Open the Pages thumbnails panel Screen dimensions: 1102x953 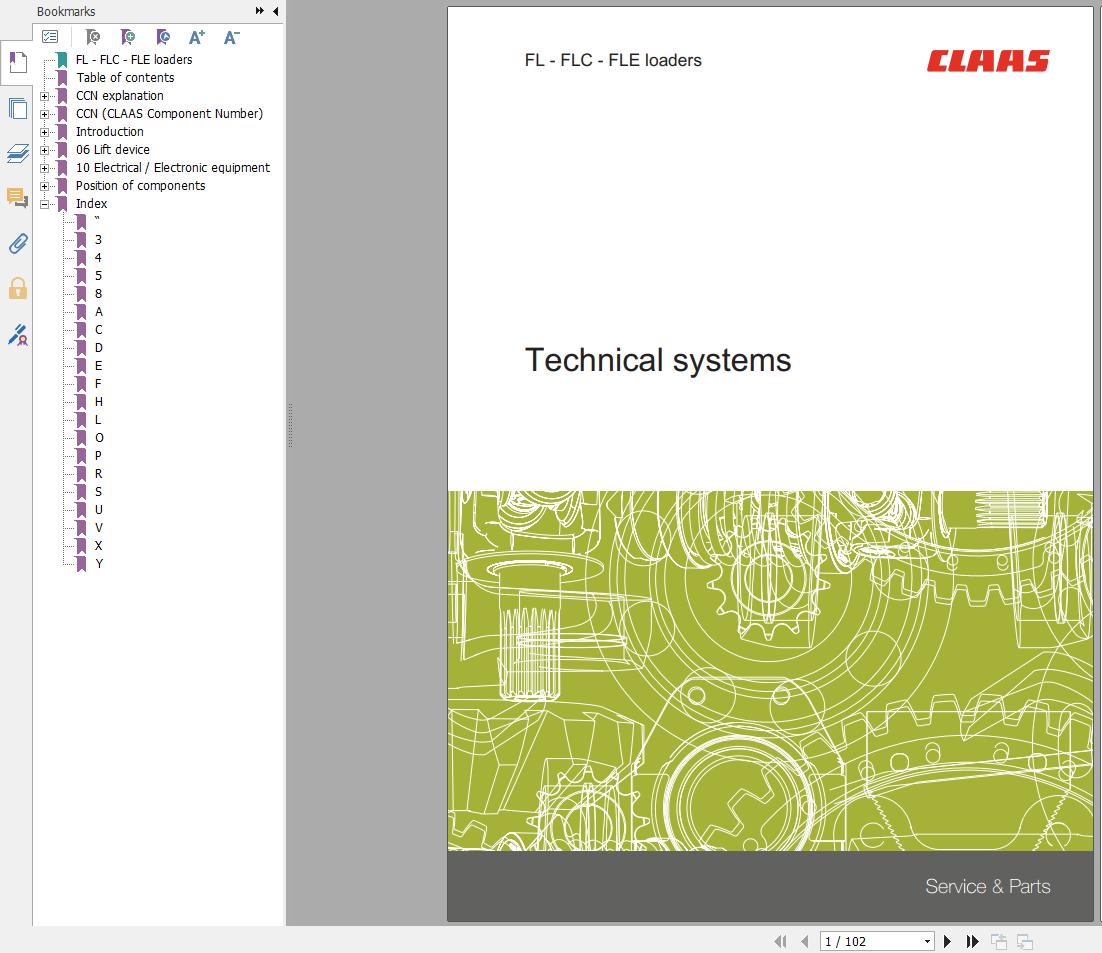tap(17, 108)
